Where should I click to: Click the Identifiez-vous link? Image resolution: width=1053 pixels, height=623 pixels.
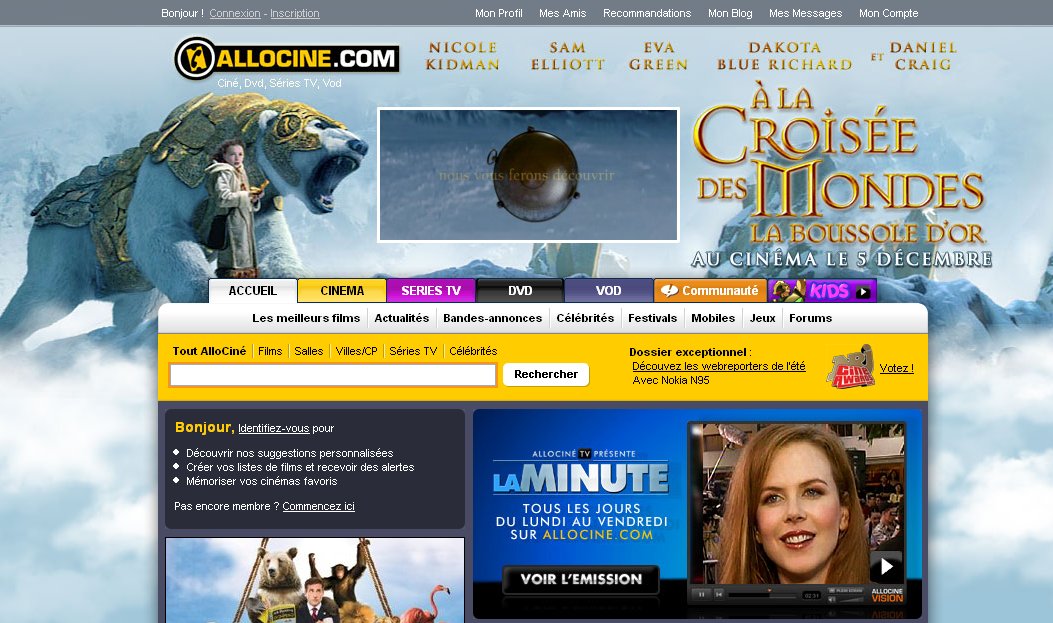pyautogui.click(x=273, y=428)
